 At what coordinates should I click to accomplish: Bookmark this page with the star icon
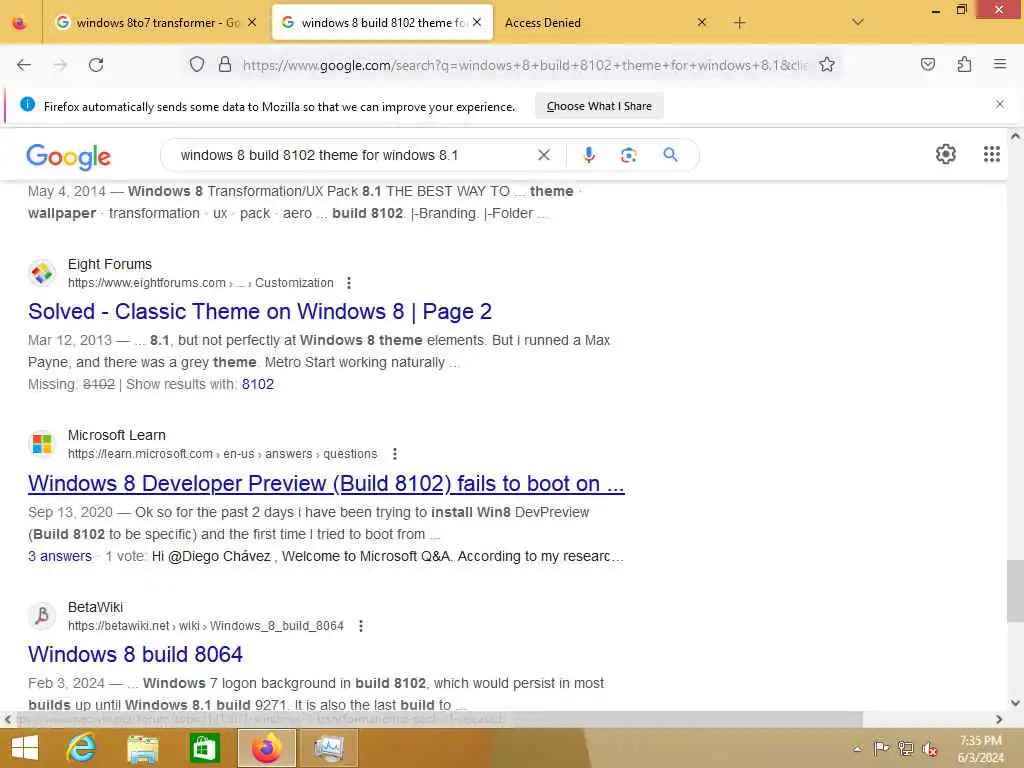(827, 65)
